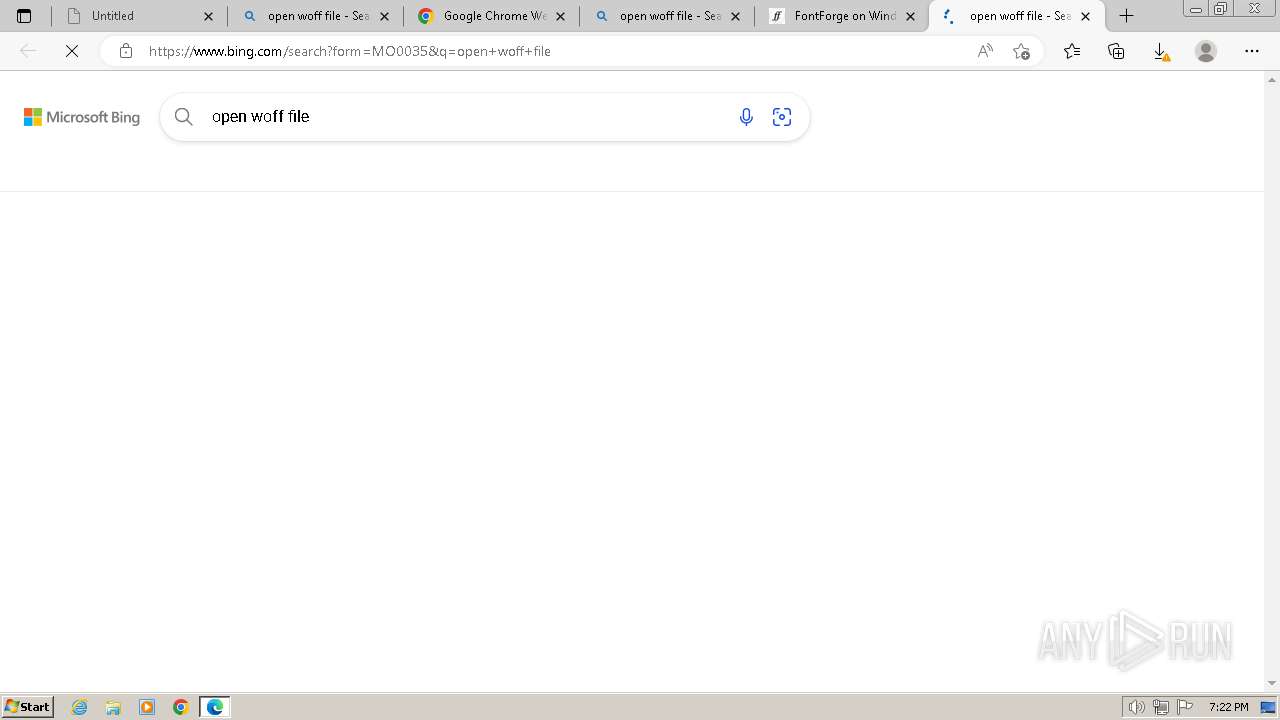Close the Untitled tab
Screen dimensions: 1280x720
209,16
